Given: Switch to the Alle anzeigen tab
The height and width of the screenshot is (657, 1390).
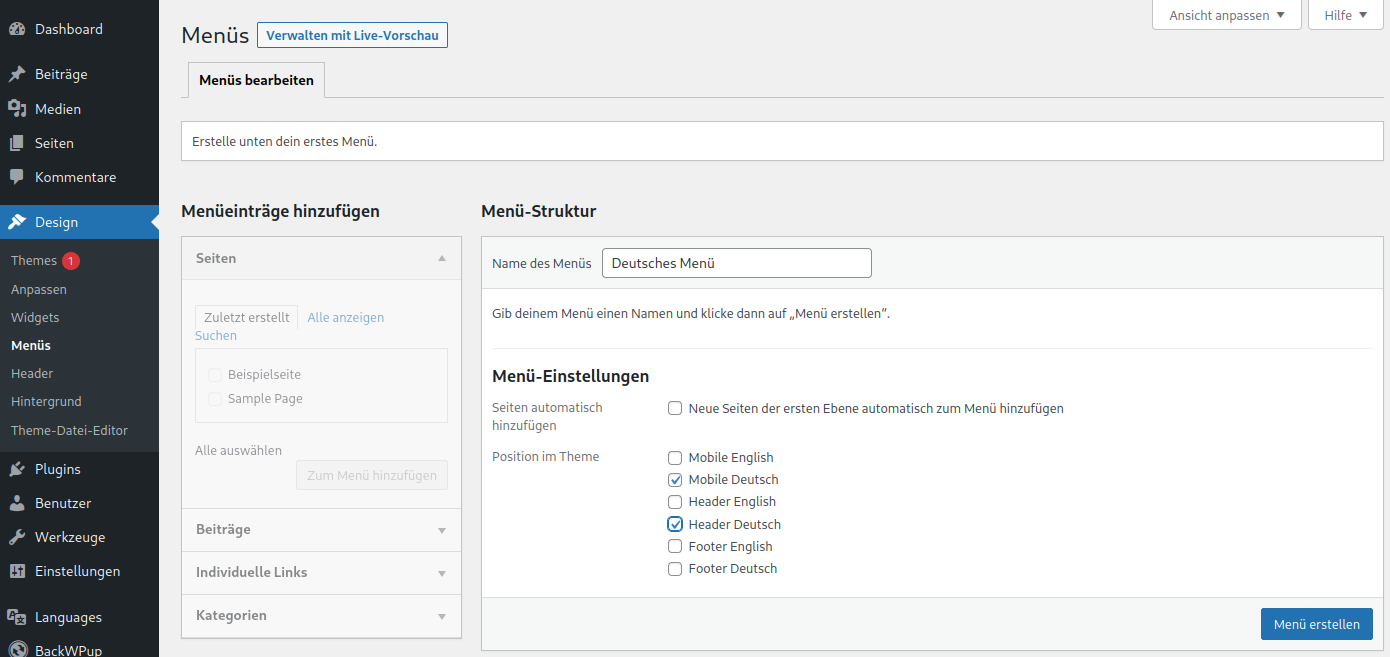Looking at the screenshot, I should click(346, 317).
